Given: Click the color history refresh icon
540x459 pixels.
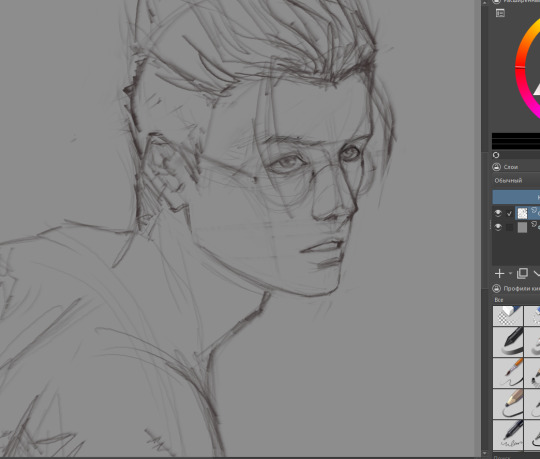Looking at the screenshot, I should (496, 155).
